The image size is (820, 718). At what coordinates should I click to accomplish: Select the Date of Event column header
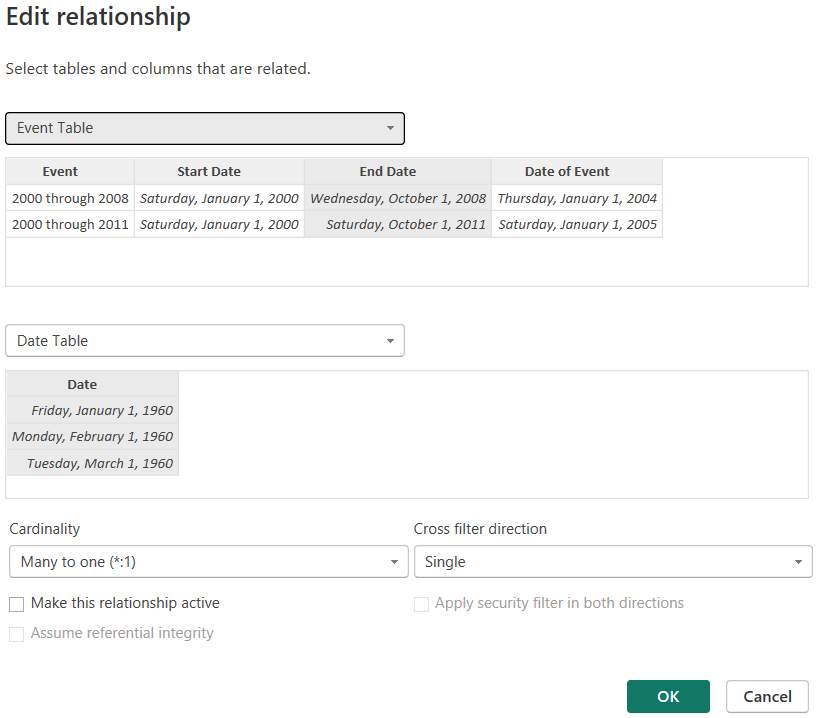tap(577, 172)
